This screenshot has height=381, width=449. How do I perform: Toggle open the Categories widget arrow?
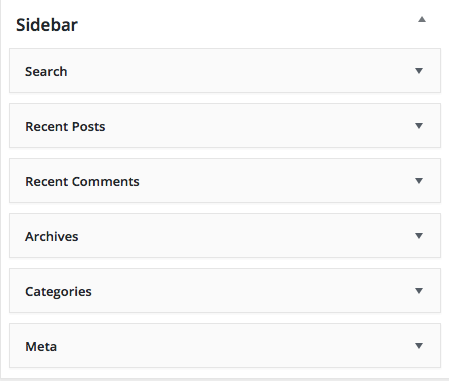(419, 291)
